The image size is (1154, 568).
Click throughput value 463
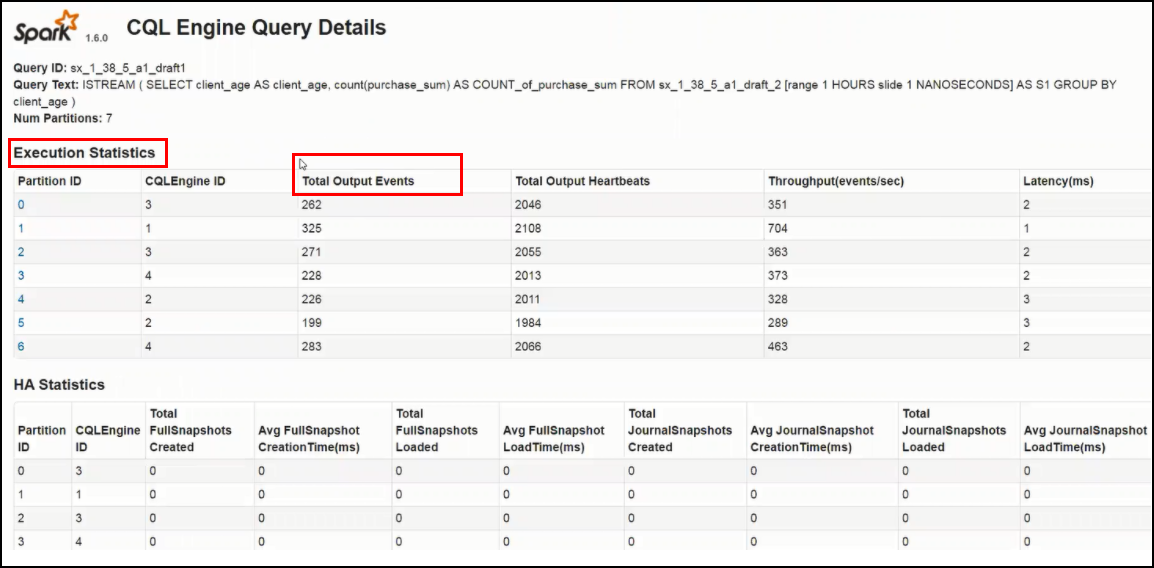coord(778,346)
